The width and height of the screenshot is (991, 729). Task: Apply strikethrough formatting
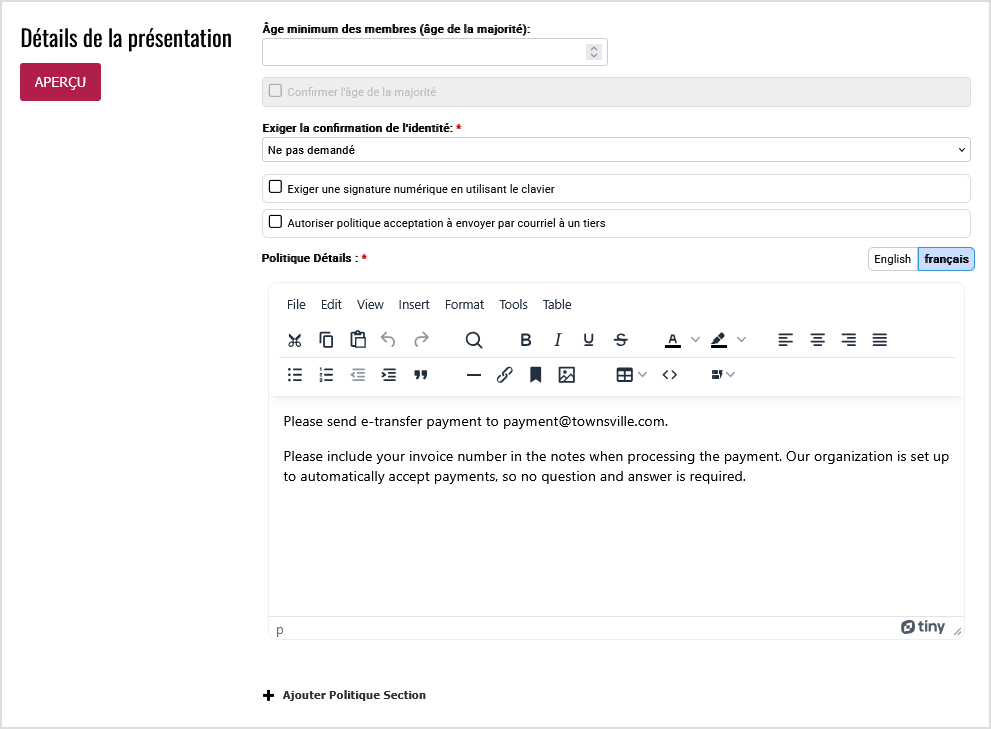620,340
